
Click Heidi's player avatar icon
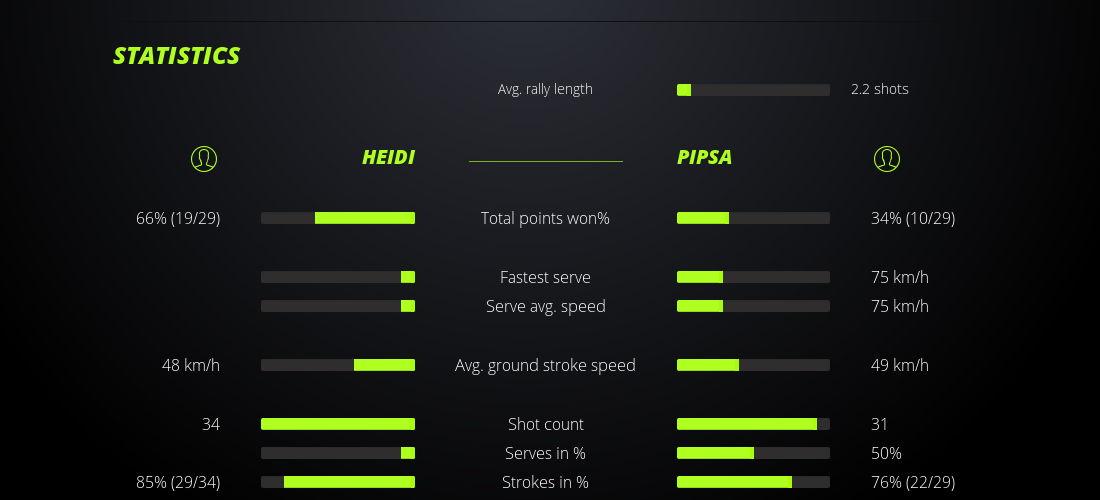tap(203, 158)
